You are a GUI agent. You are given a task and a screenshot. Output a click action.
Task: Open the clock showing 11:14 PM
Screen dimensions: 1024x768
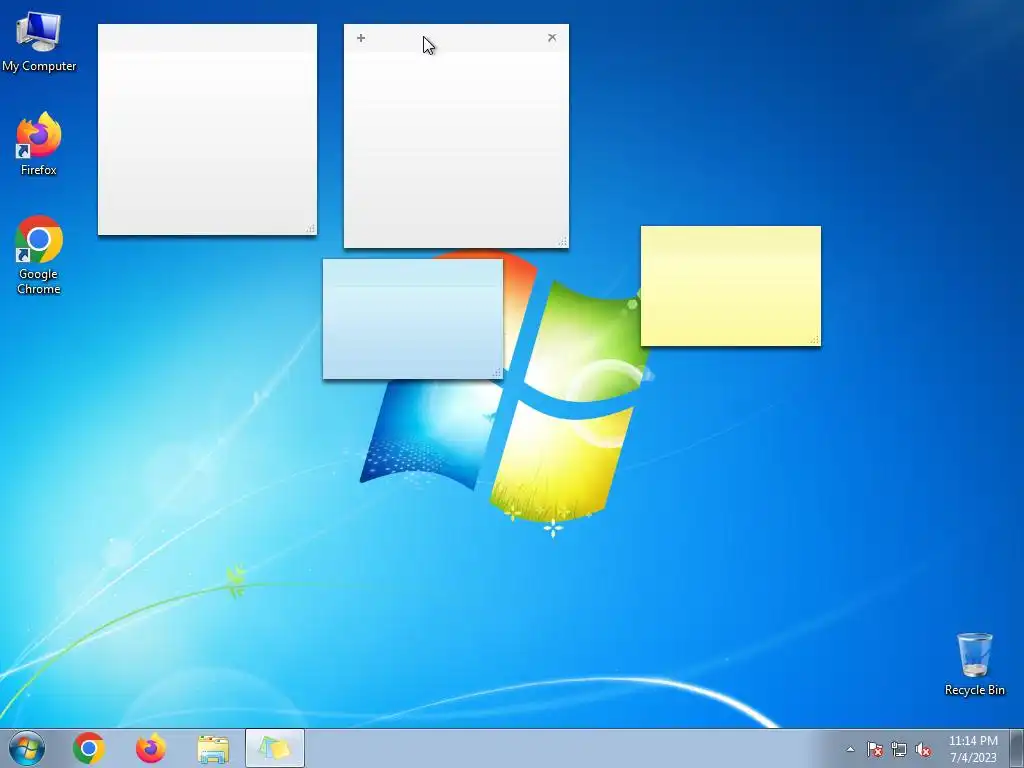[973, 749]
